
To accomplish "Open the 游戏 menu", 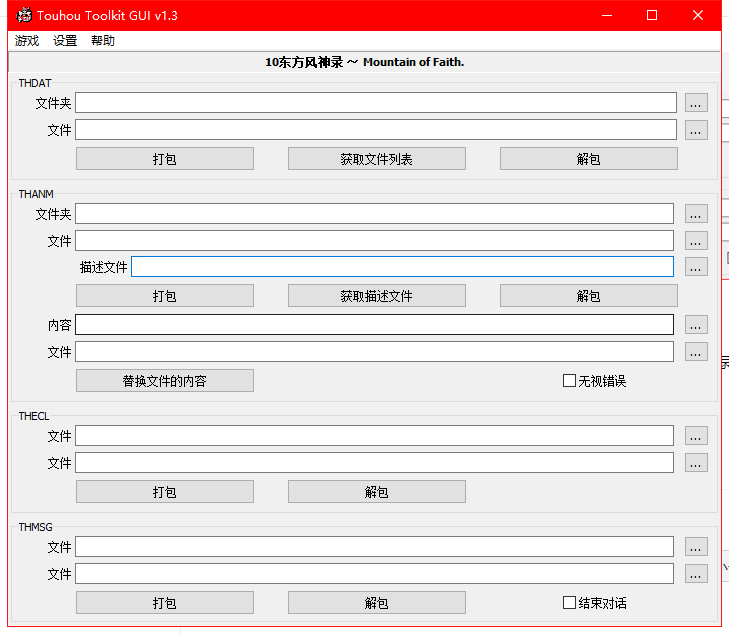I will coord(27,41).
